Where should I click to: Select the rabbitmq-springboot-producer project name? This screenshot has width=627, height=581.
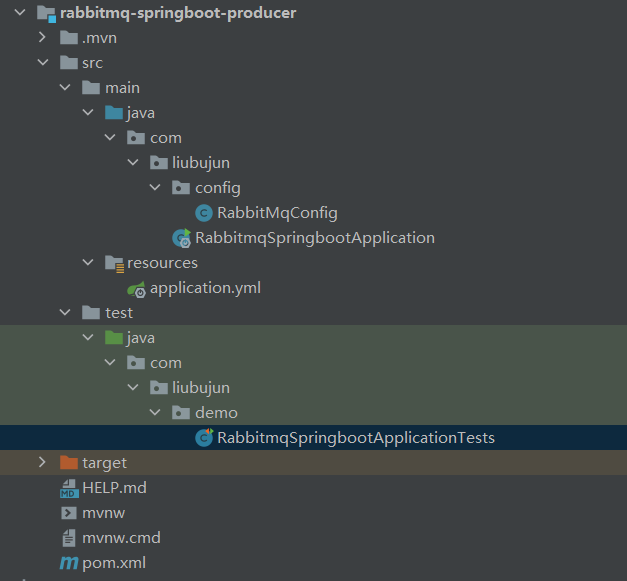(x=178, y=13)
